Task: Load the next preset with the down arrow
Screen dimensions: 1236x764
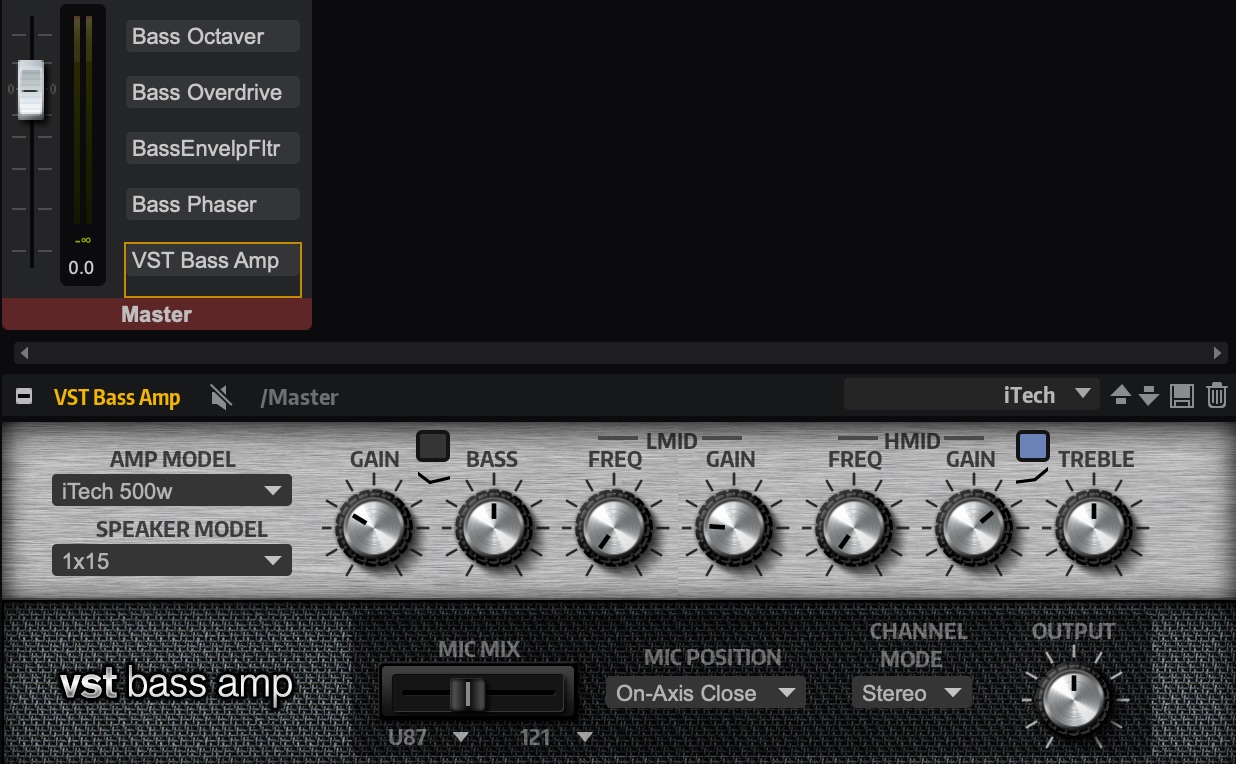Action: pos(1149,396)
